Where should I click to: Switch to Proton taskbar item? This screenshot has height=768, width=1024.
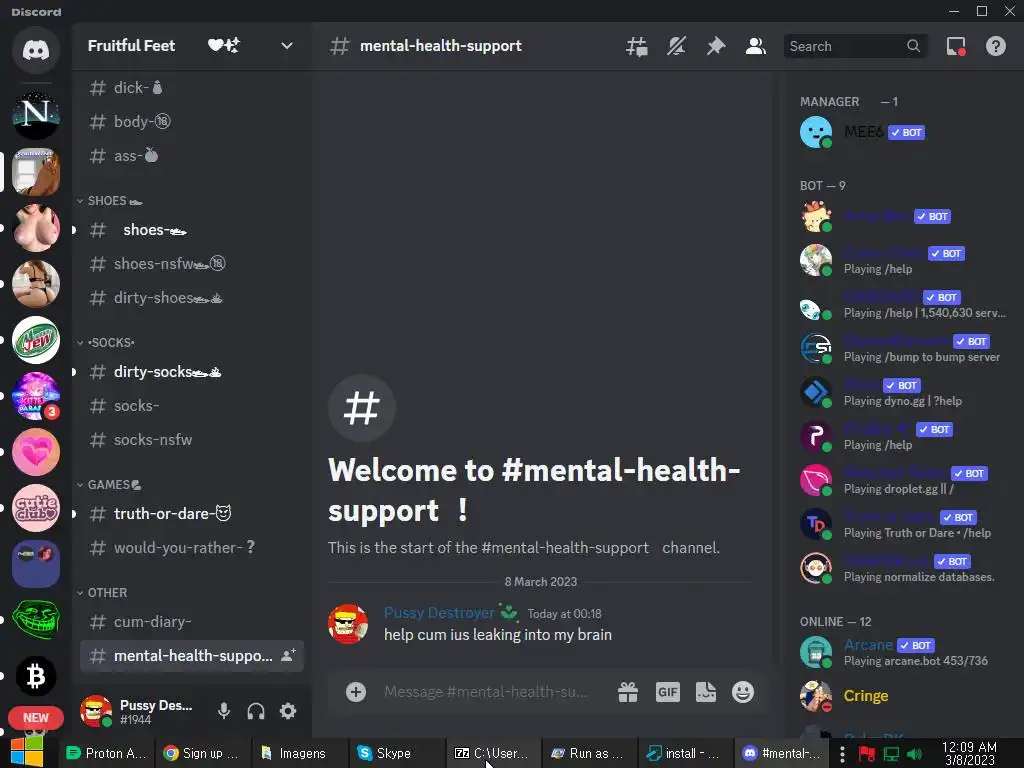click(108, 753)
